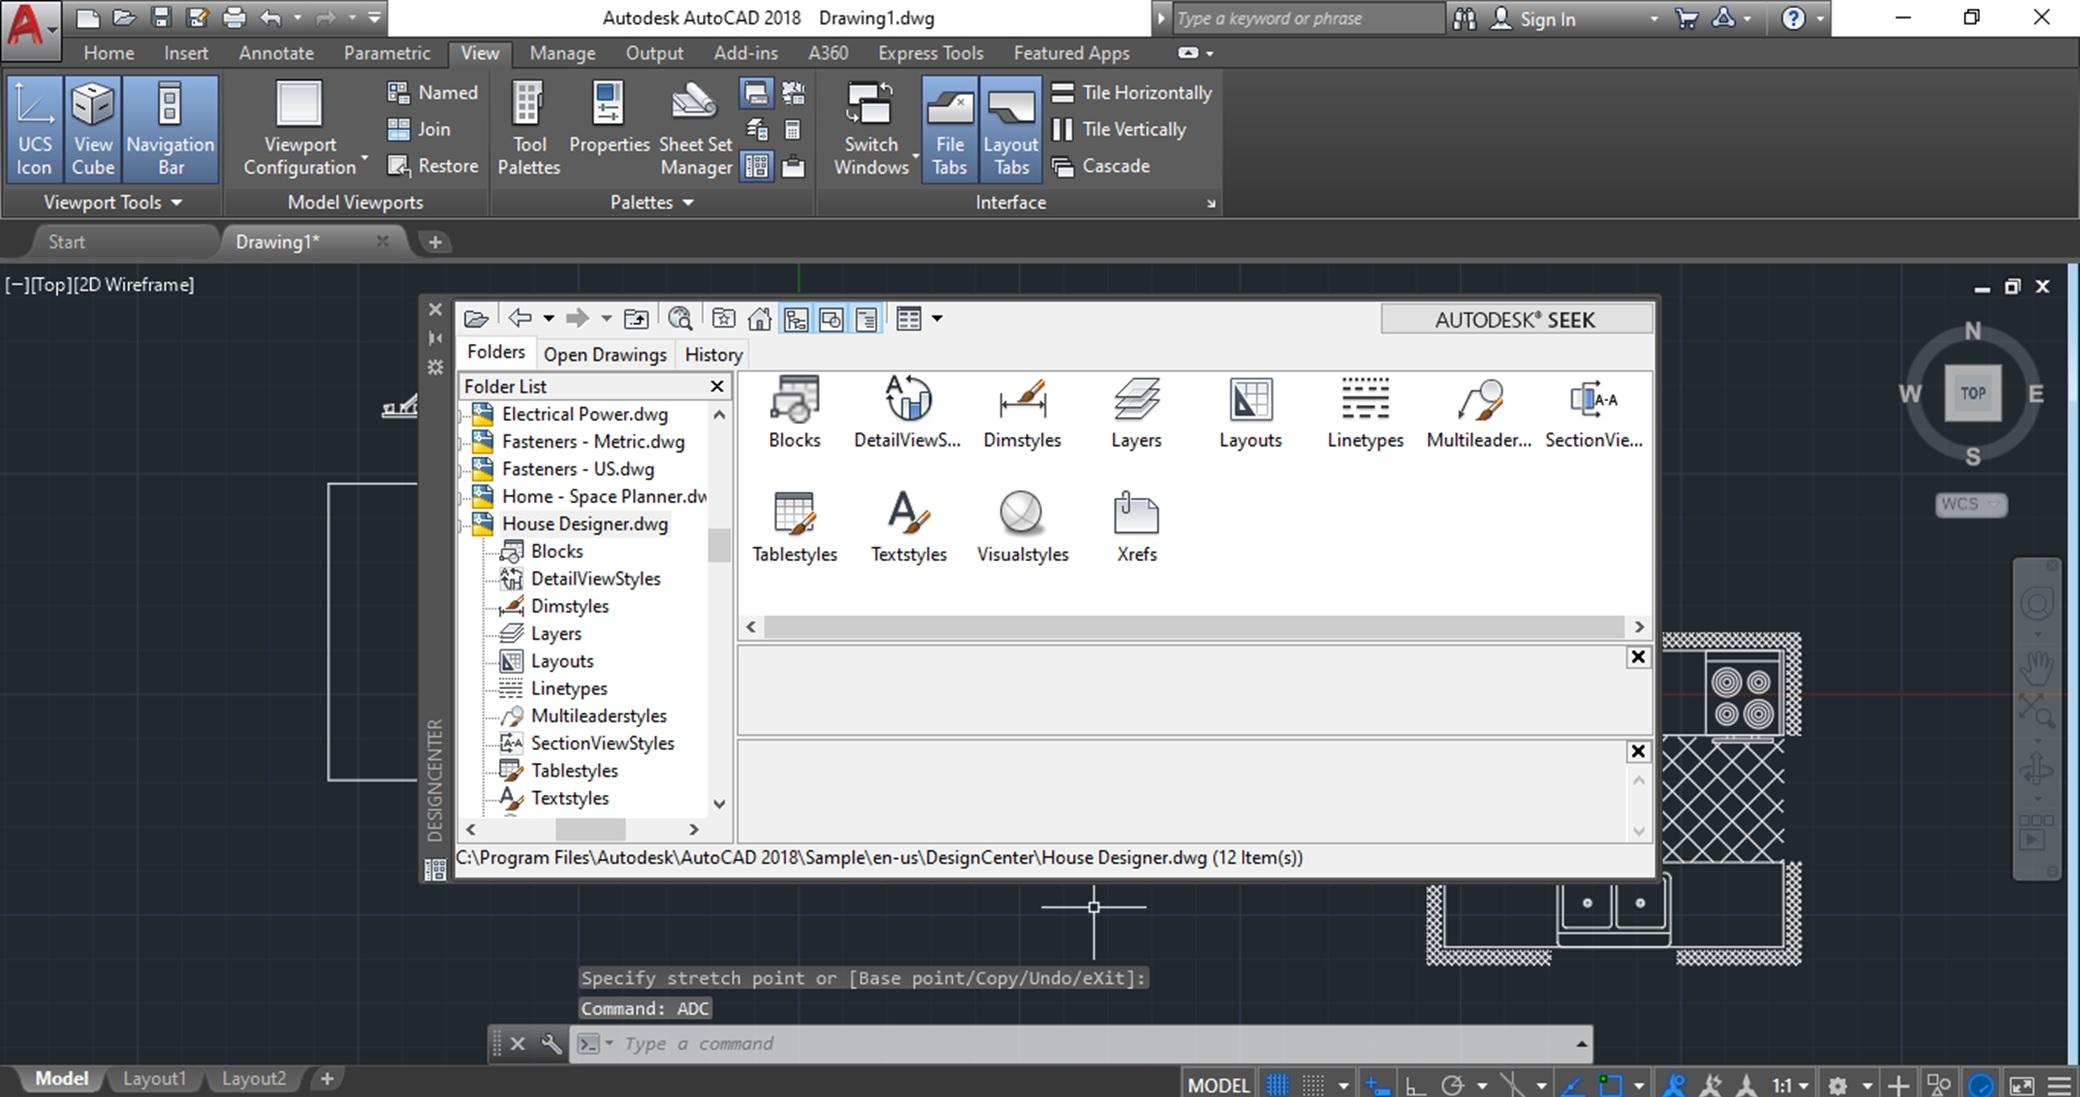Screen dimensions: 2080x1097
Task: Select House Designer.dwg in folder tree
Action: (585, 524)
